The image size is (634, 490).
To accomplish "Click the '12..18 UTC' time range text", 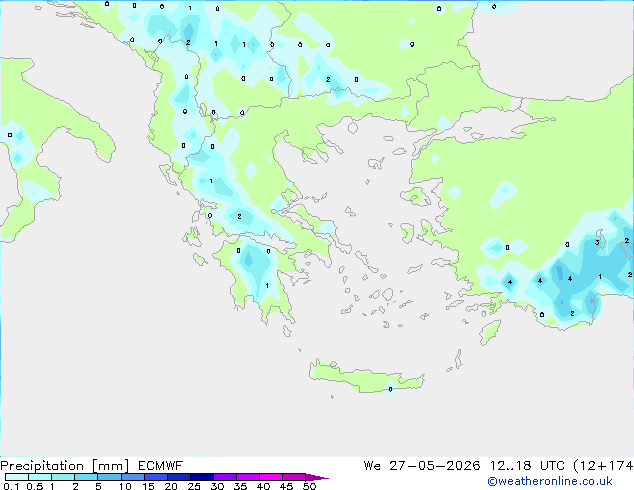I will [x=527, y=466].
